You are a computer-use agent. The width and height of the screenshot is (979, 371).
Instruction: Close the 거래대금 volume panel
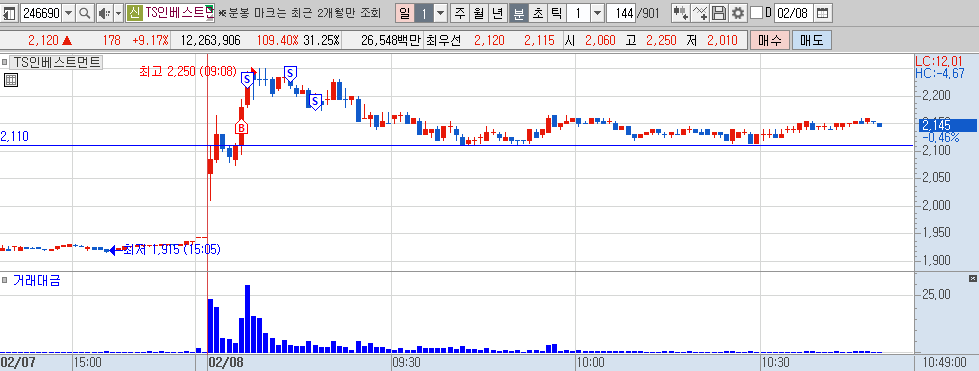click(972, 278)
